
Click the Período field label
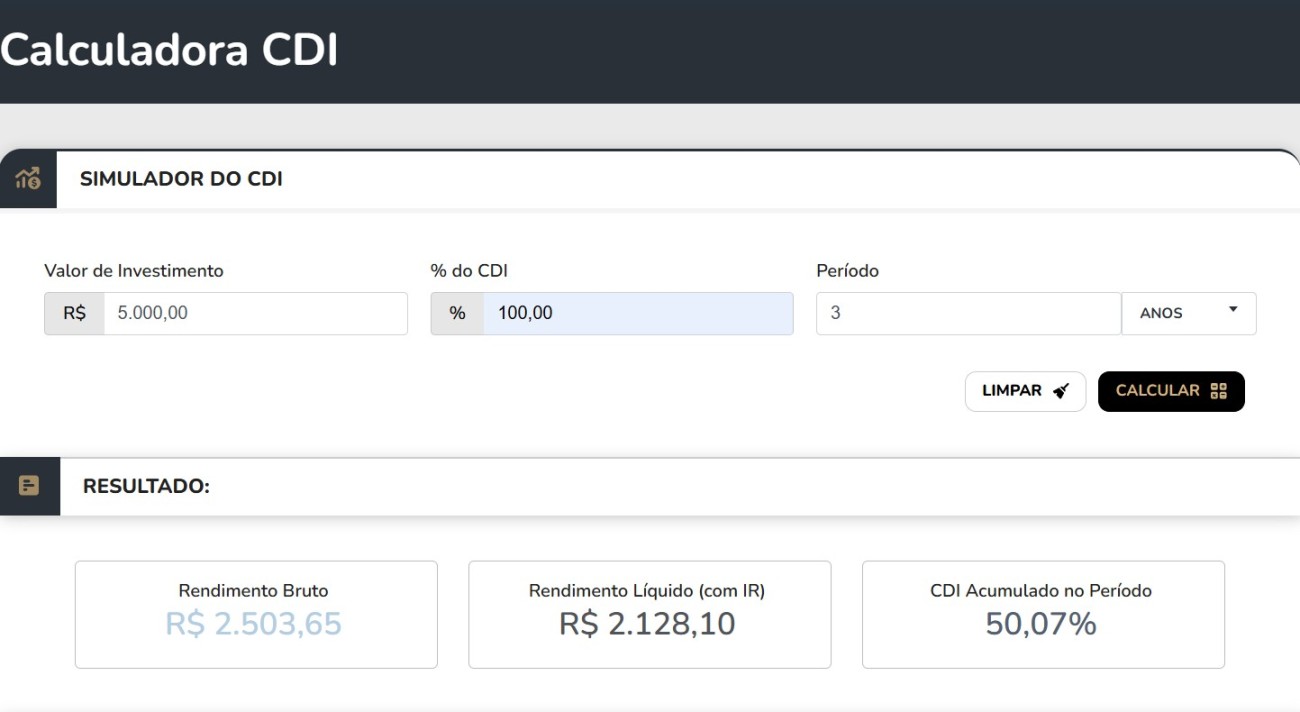click(x=848, y=271)
